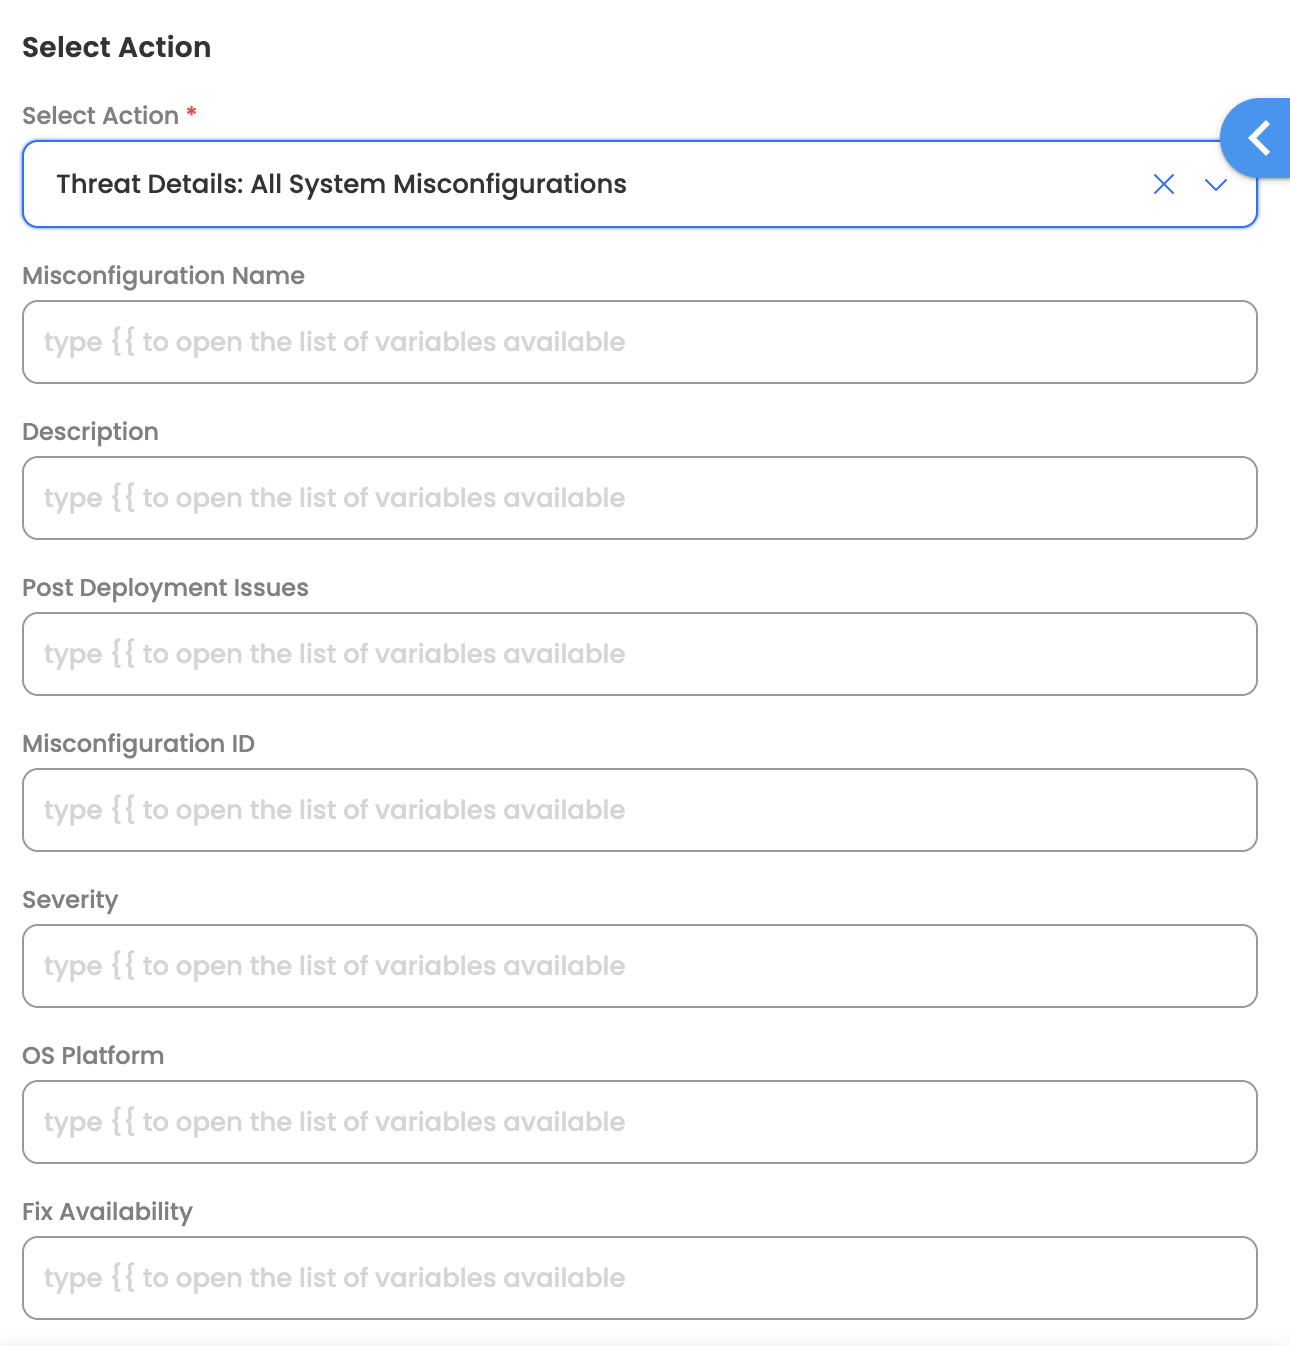
Task: Click the Fix Availability field label
Action: click(107, 1212)
